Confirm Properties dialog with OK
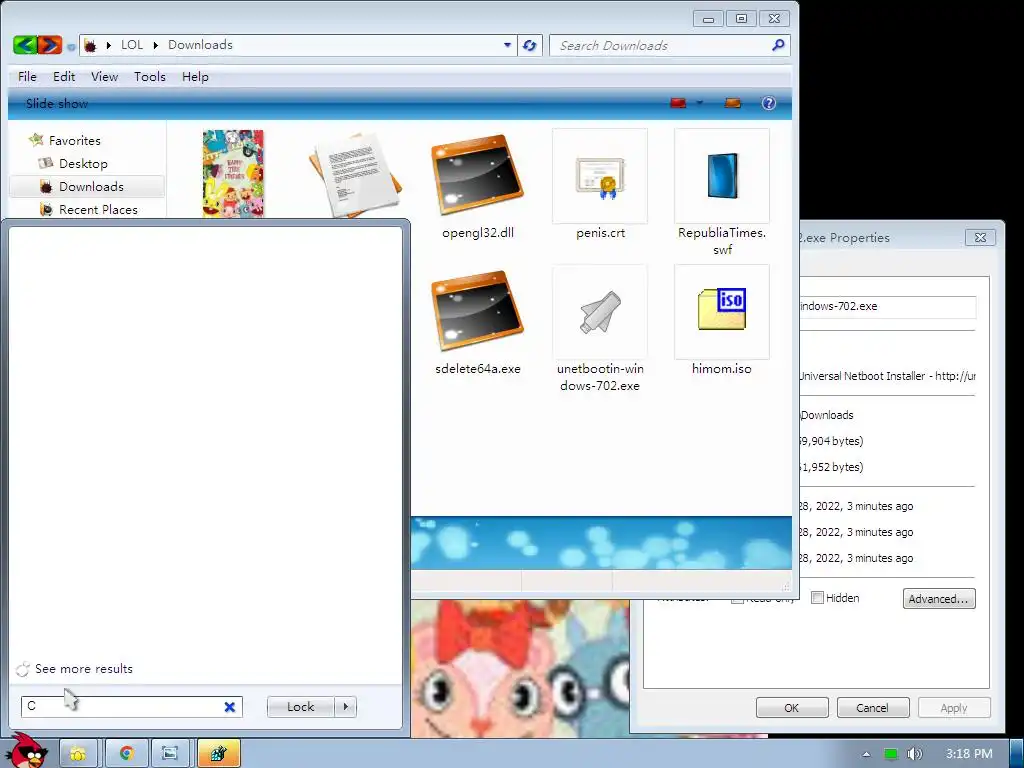 pos(792,708)
